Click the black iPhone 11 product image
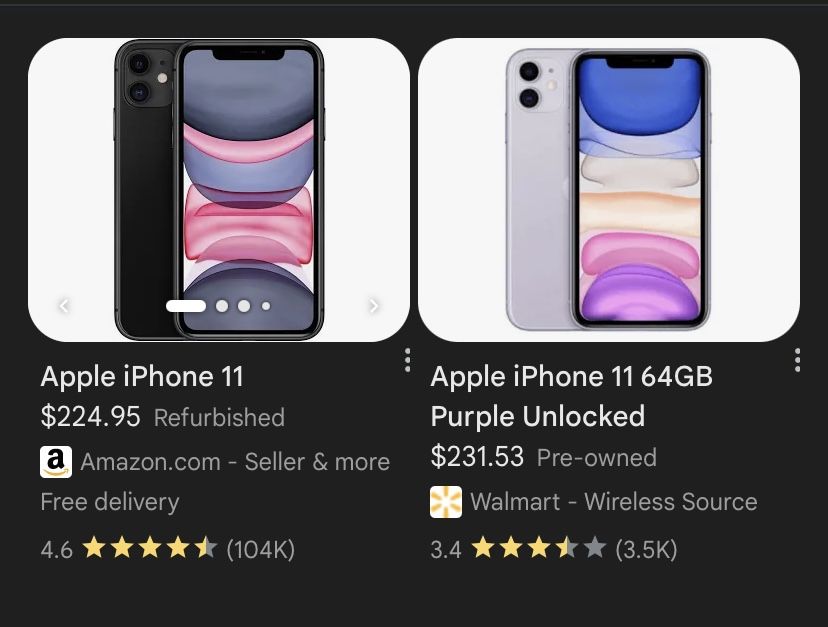 [x=219, y=190]
